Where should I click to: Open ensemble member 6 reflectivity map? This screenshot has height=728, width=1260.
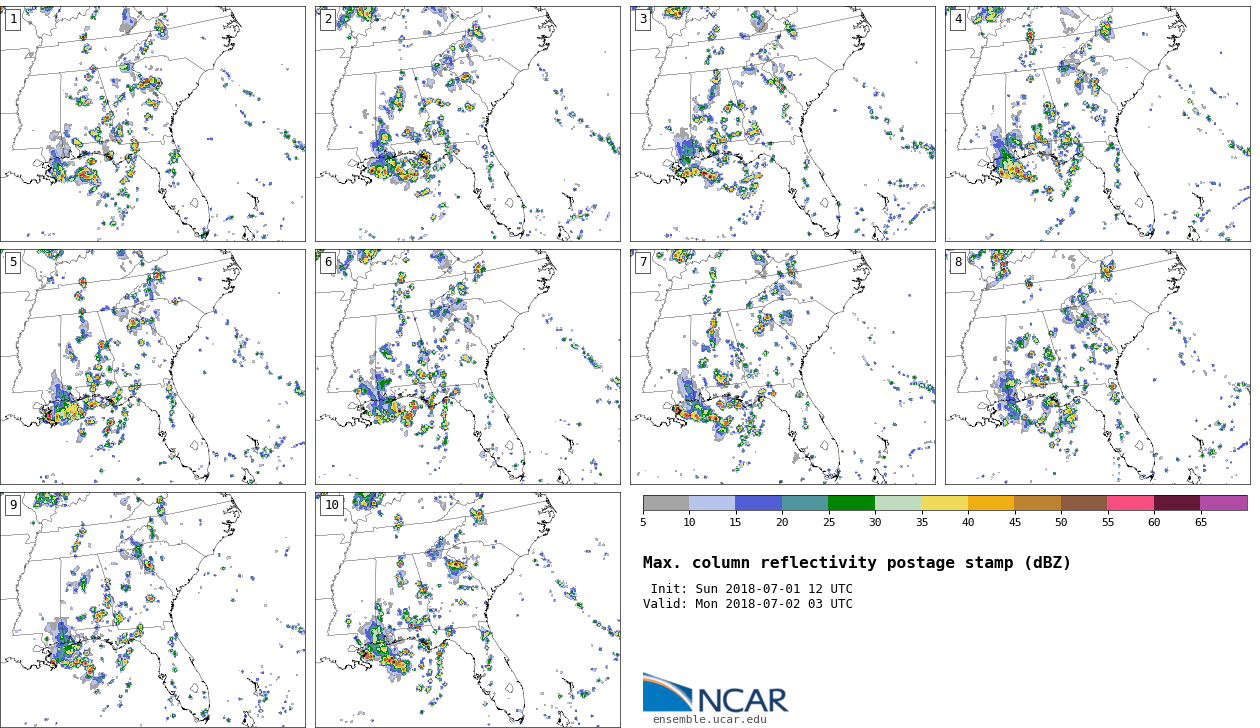point(467,367)
